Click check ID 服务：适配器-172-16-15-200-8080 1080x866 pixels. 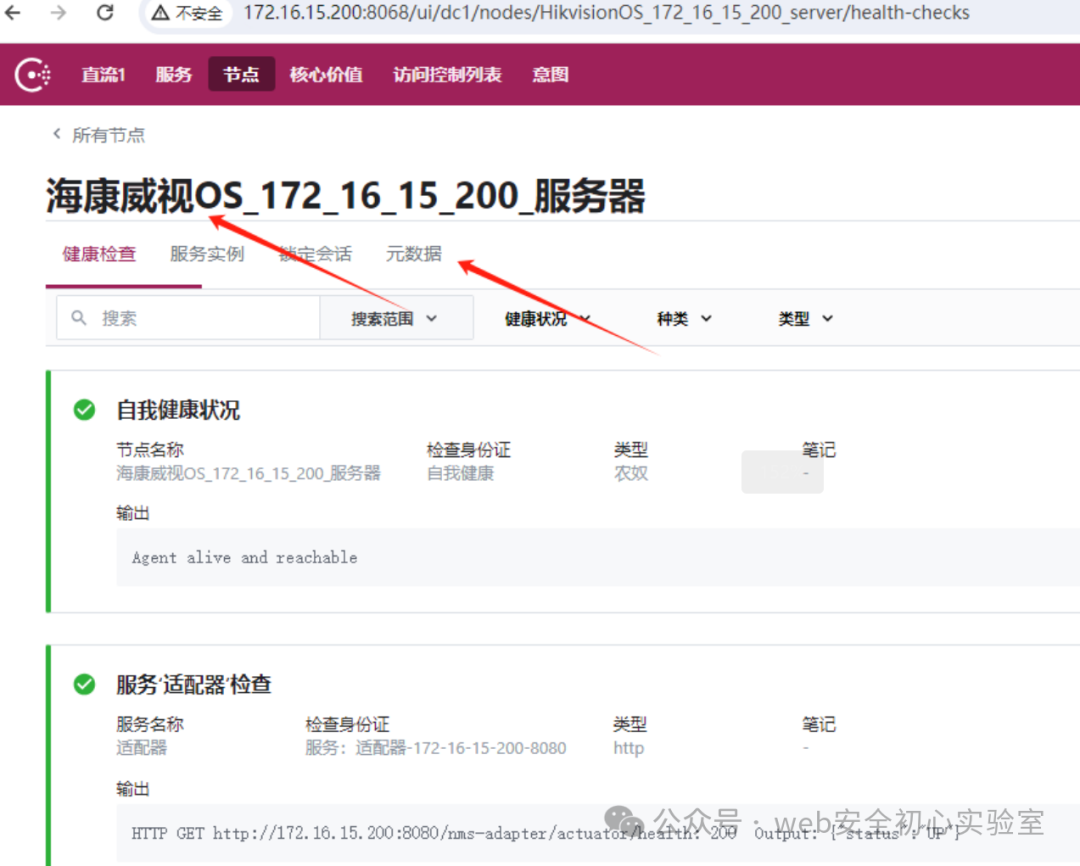436,748
